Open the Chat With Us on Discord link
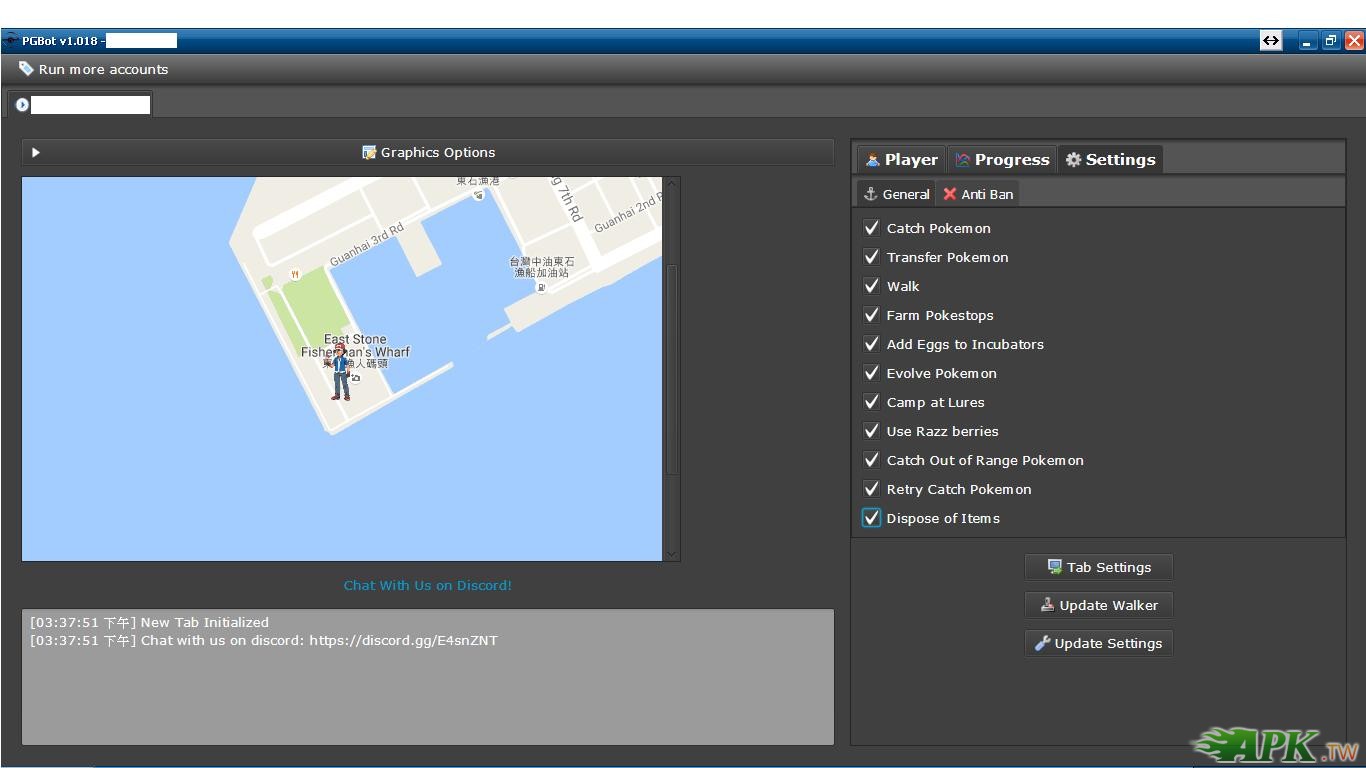1366x768 pixels. [x=427, y=585]
